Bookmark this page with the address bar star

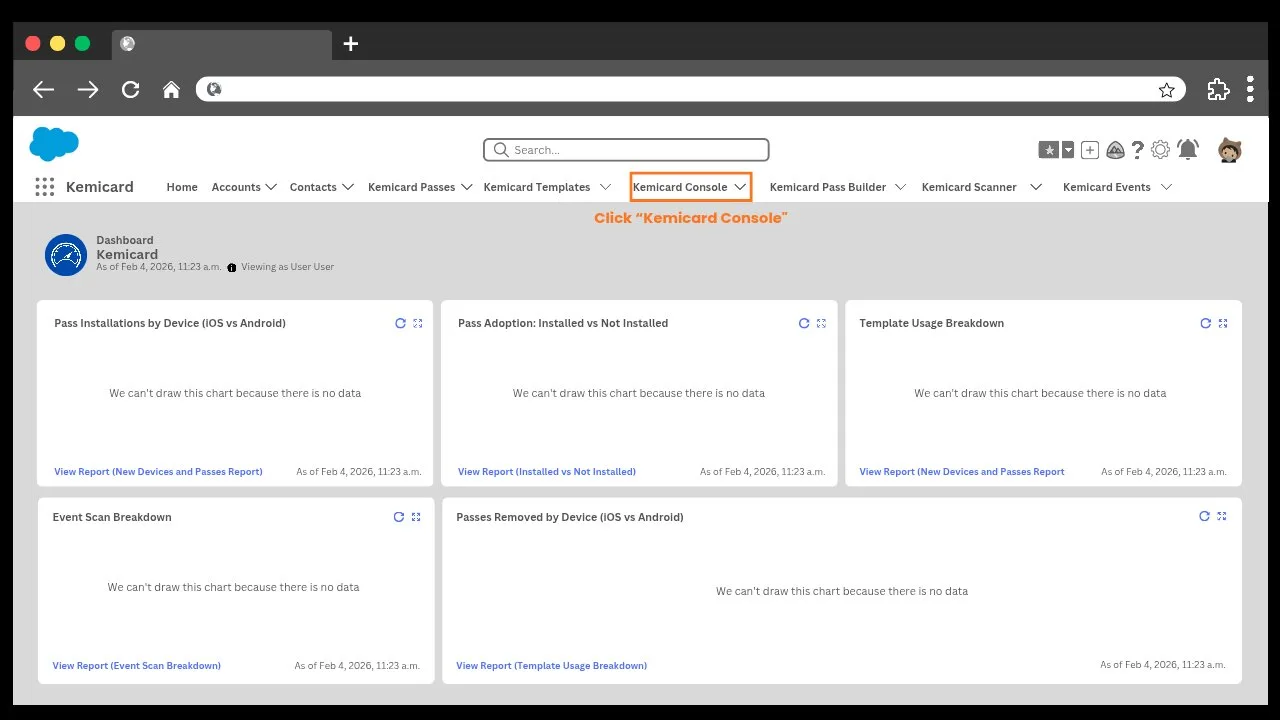pos(1167,90)
